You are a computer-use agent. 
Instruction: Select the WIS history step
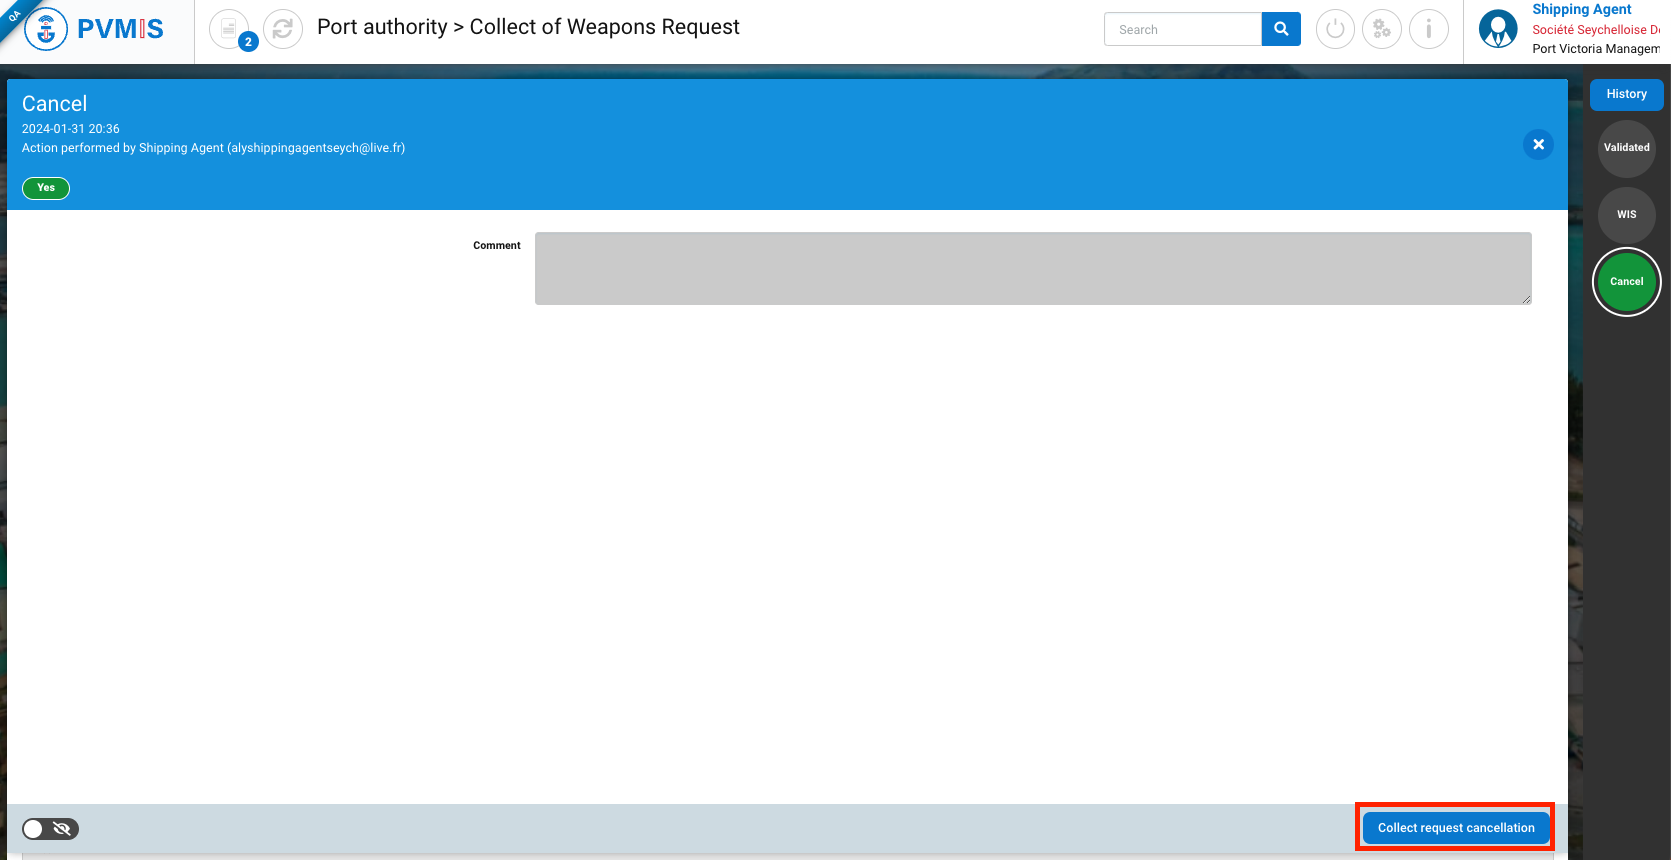(x=1626, y=215)
